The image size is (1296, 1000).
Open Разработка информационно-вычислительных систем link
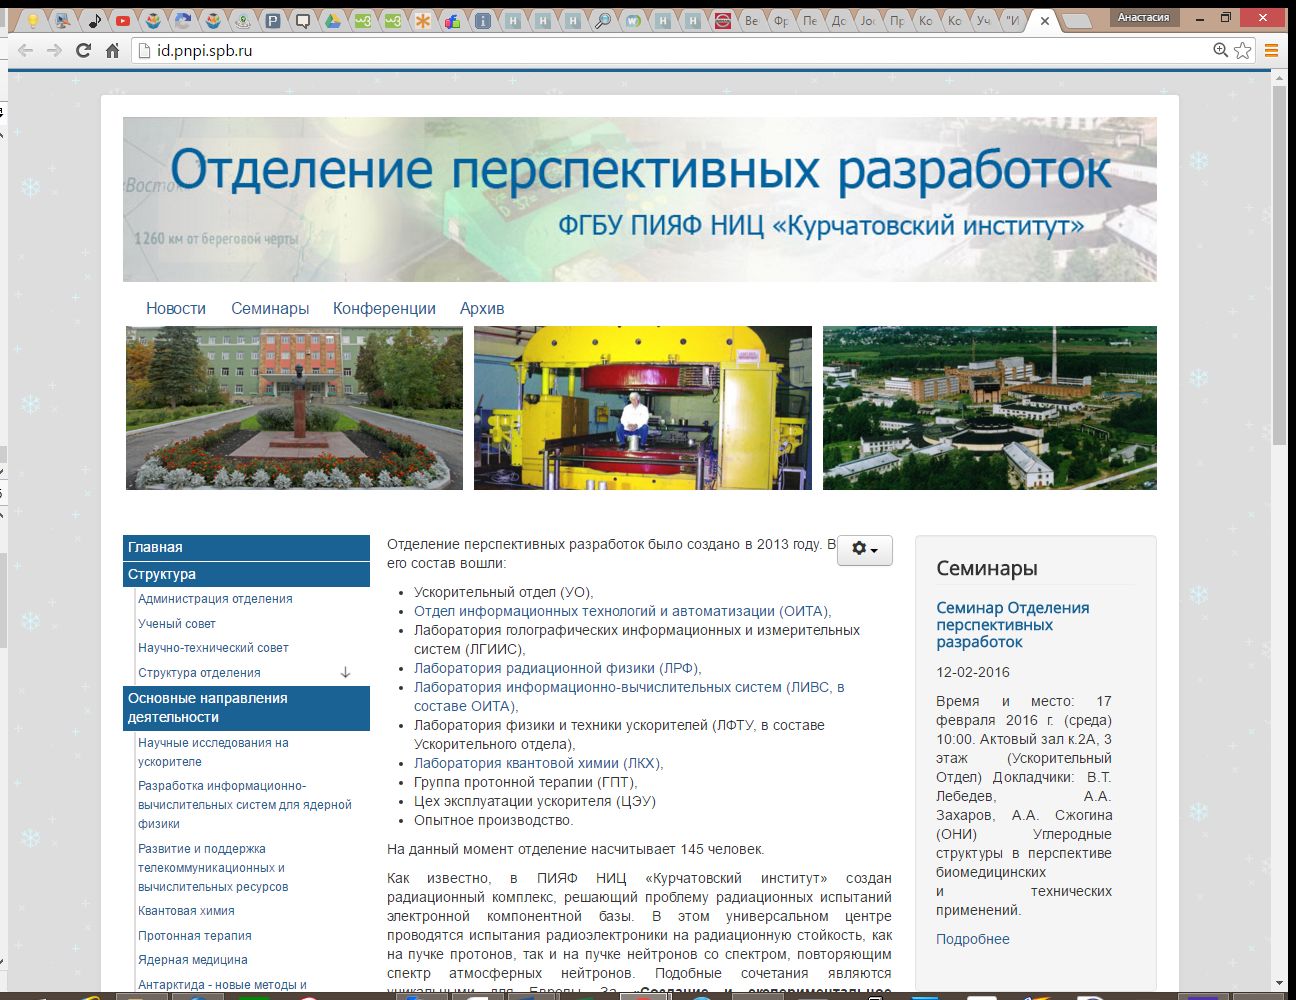[245, 805]
